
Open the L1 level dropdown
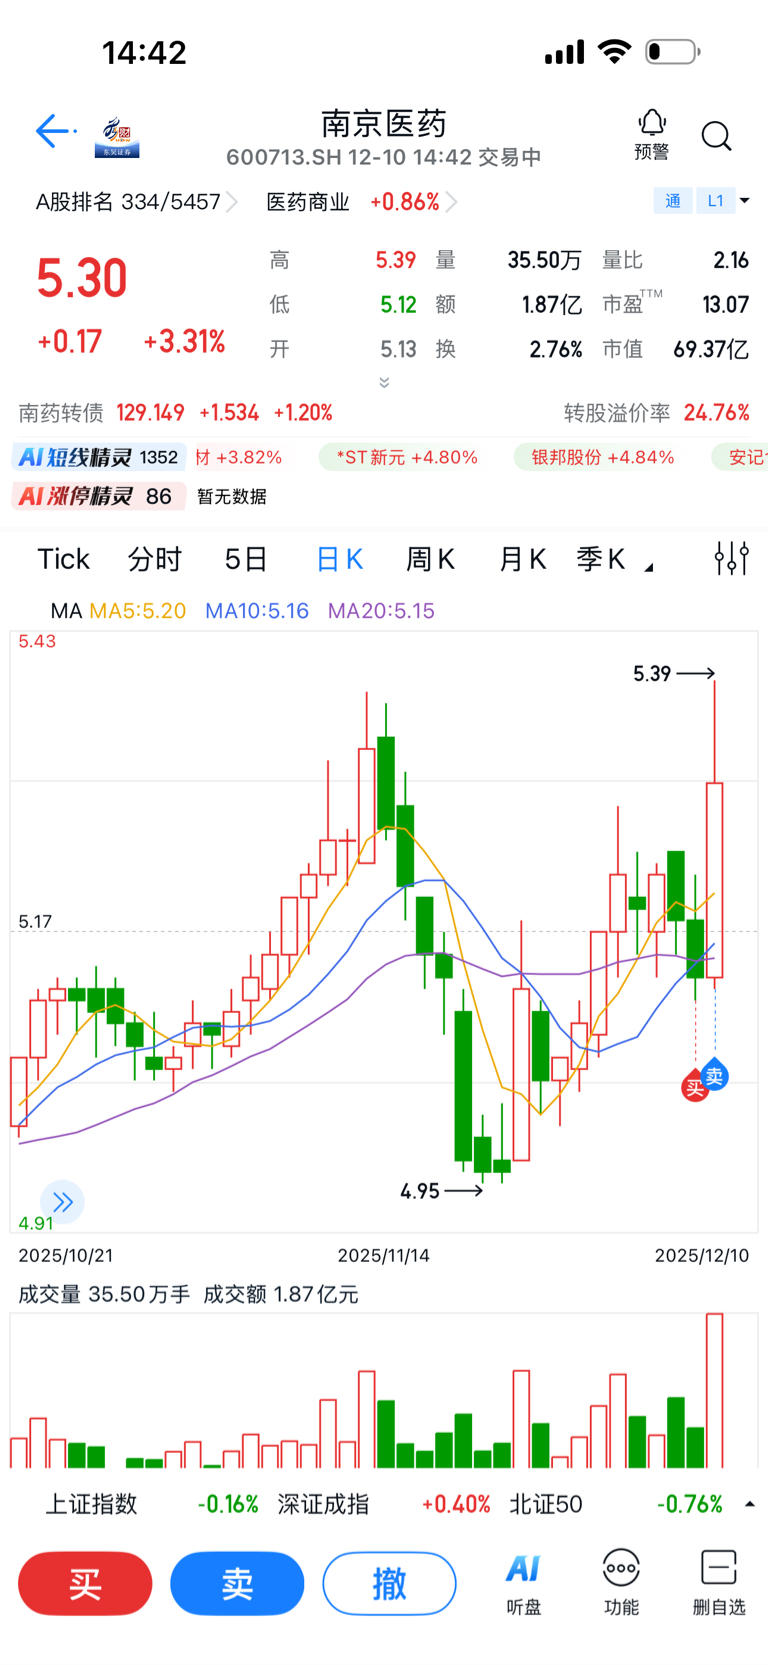(724, 201)
